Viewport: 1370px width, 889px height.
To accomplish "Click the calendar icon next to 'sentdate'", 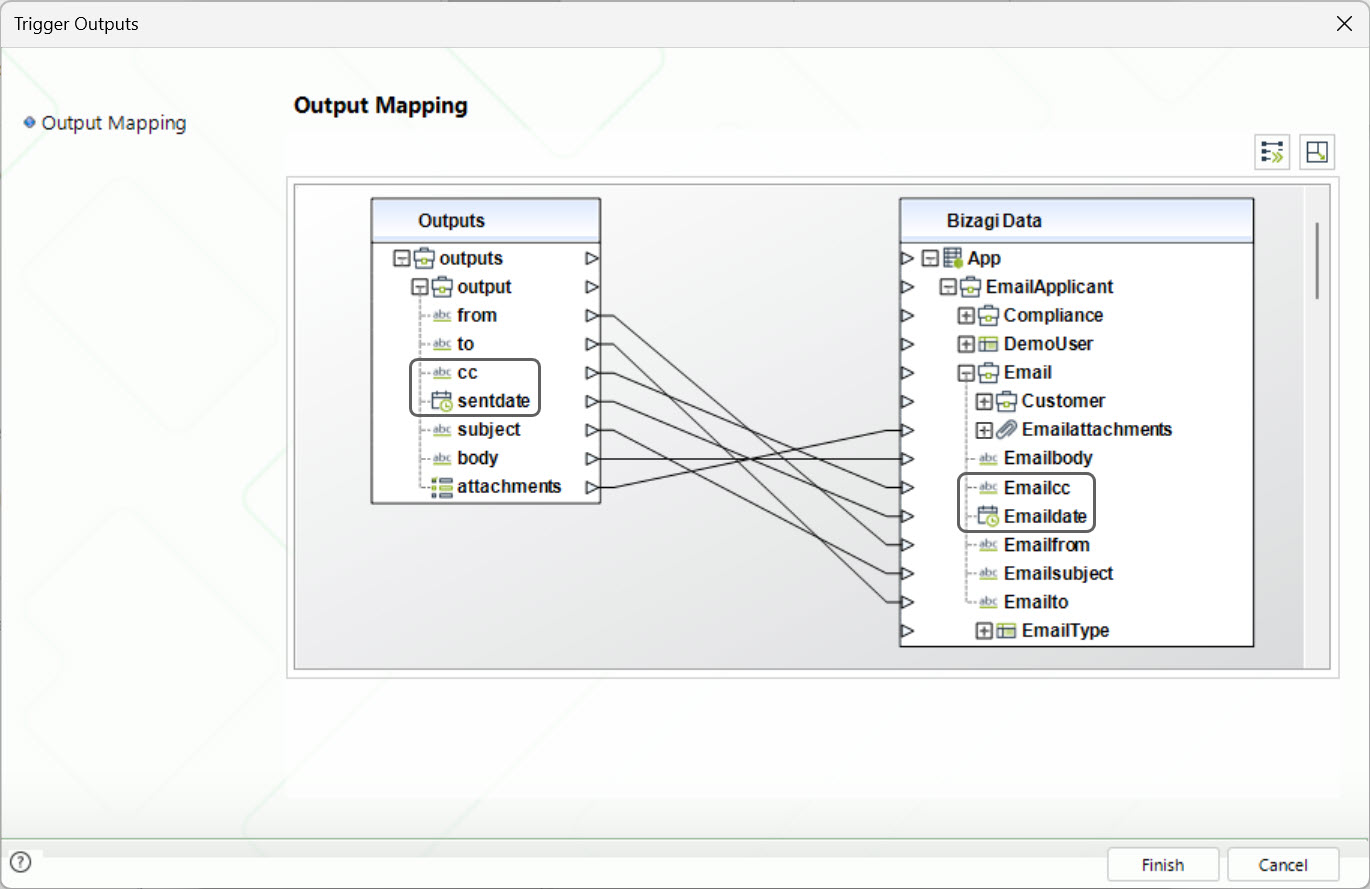I will (x=442, y=401).
